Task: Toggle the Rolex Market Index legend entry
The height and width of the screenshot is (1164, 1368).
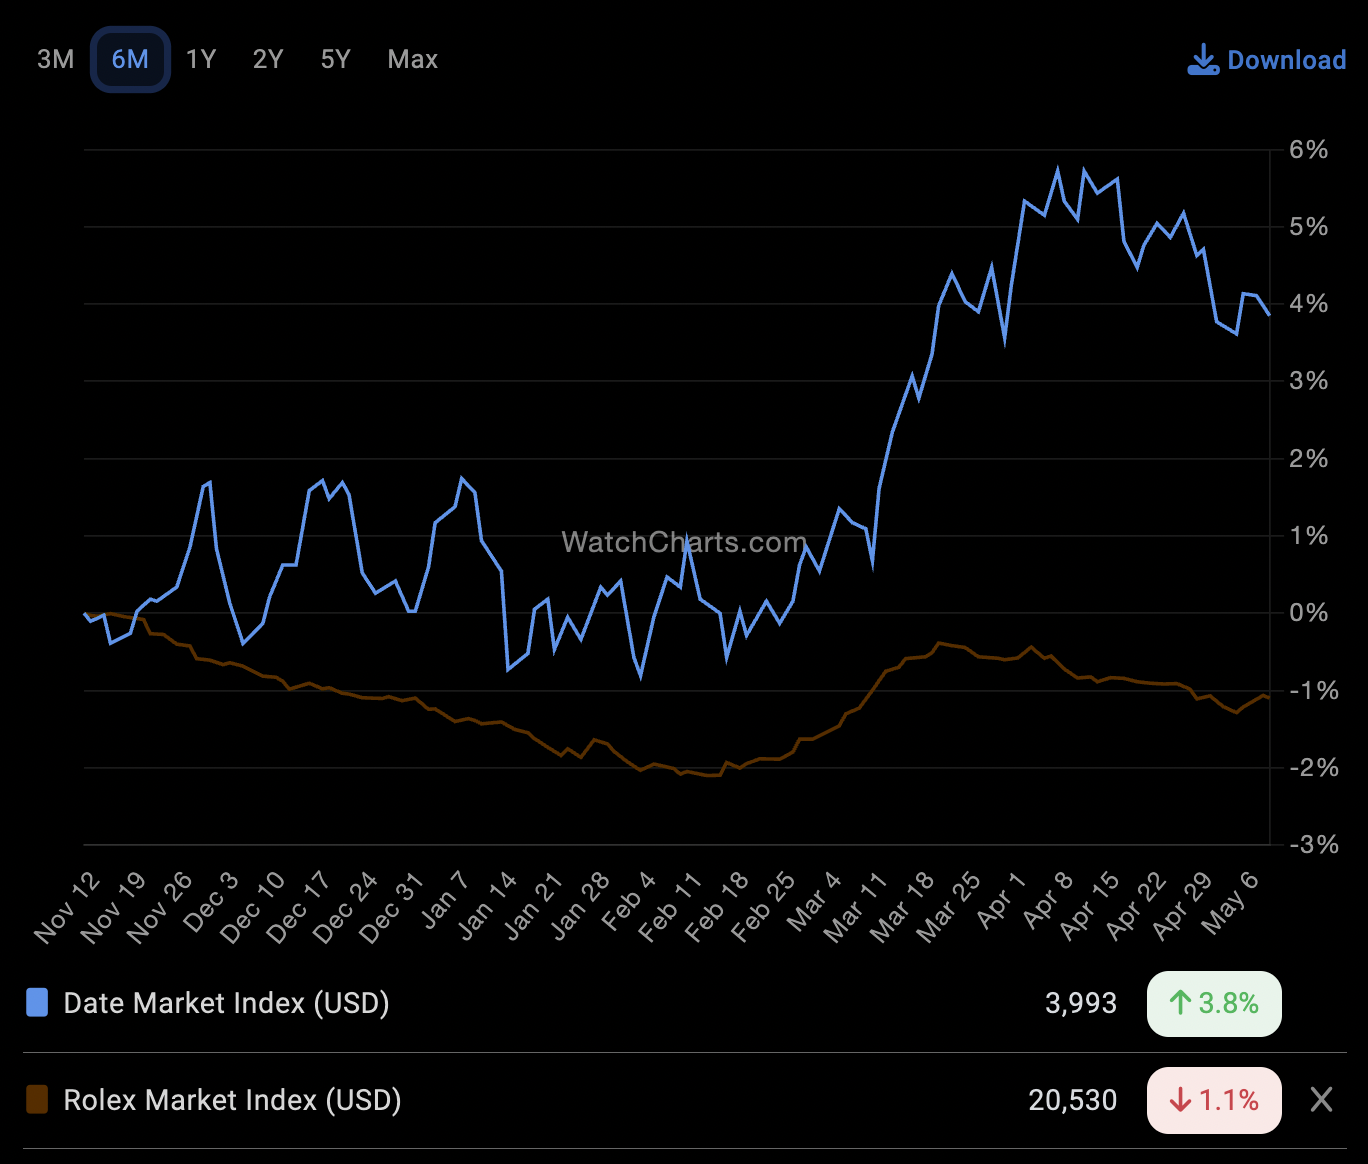Action: tap(230, 1100)
